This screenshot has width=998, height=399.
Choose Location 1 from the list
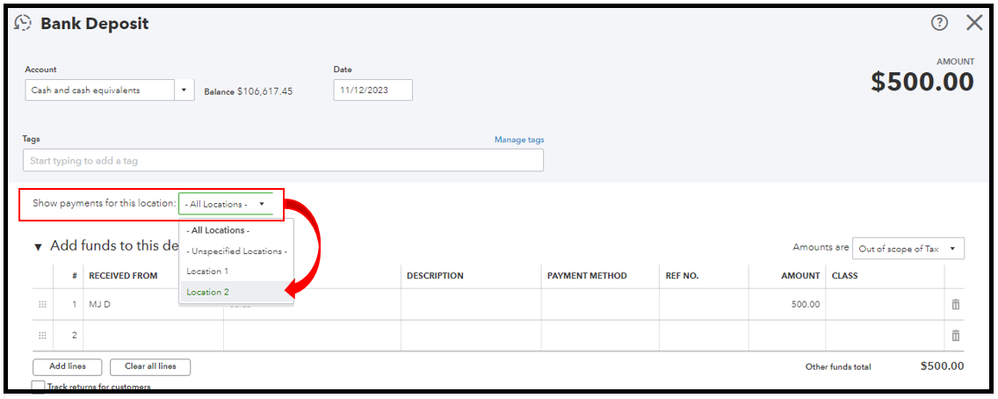click(x=236, y=271)
